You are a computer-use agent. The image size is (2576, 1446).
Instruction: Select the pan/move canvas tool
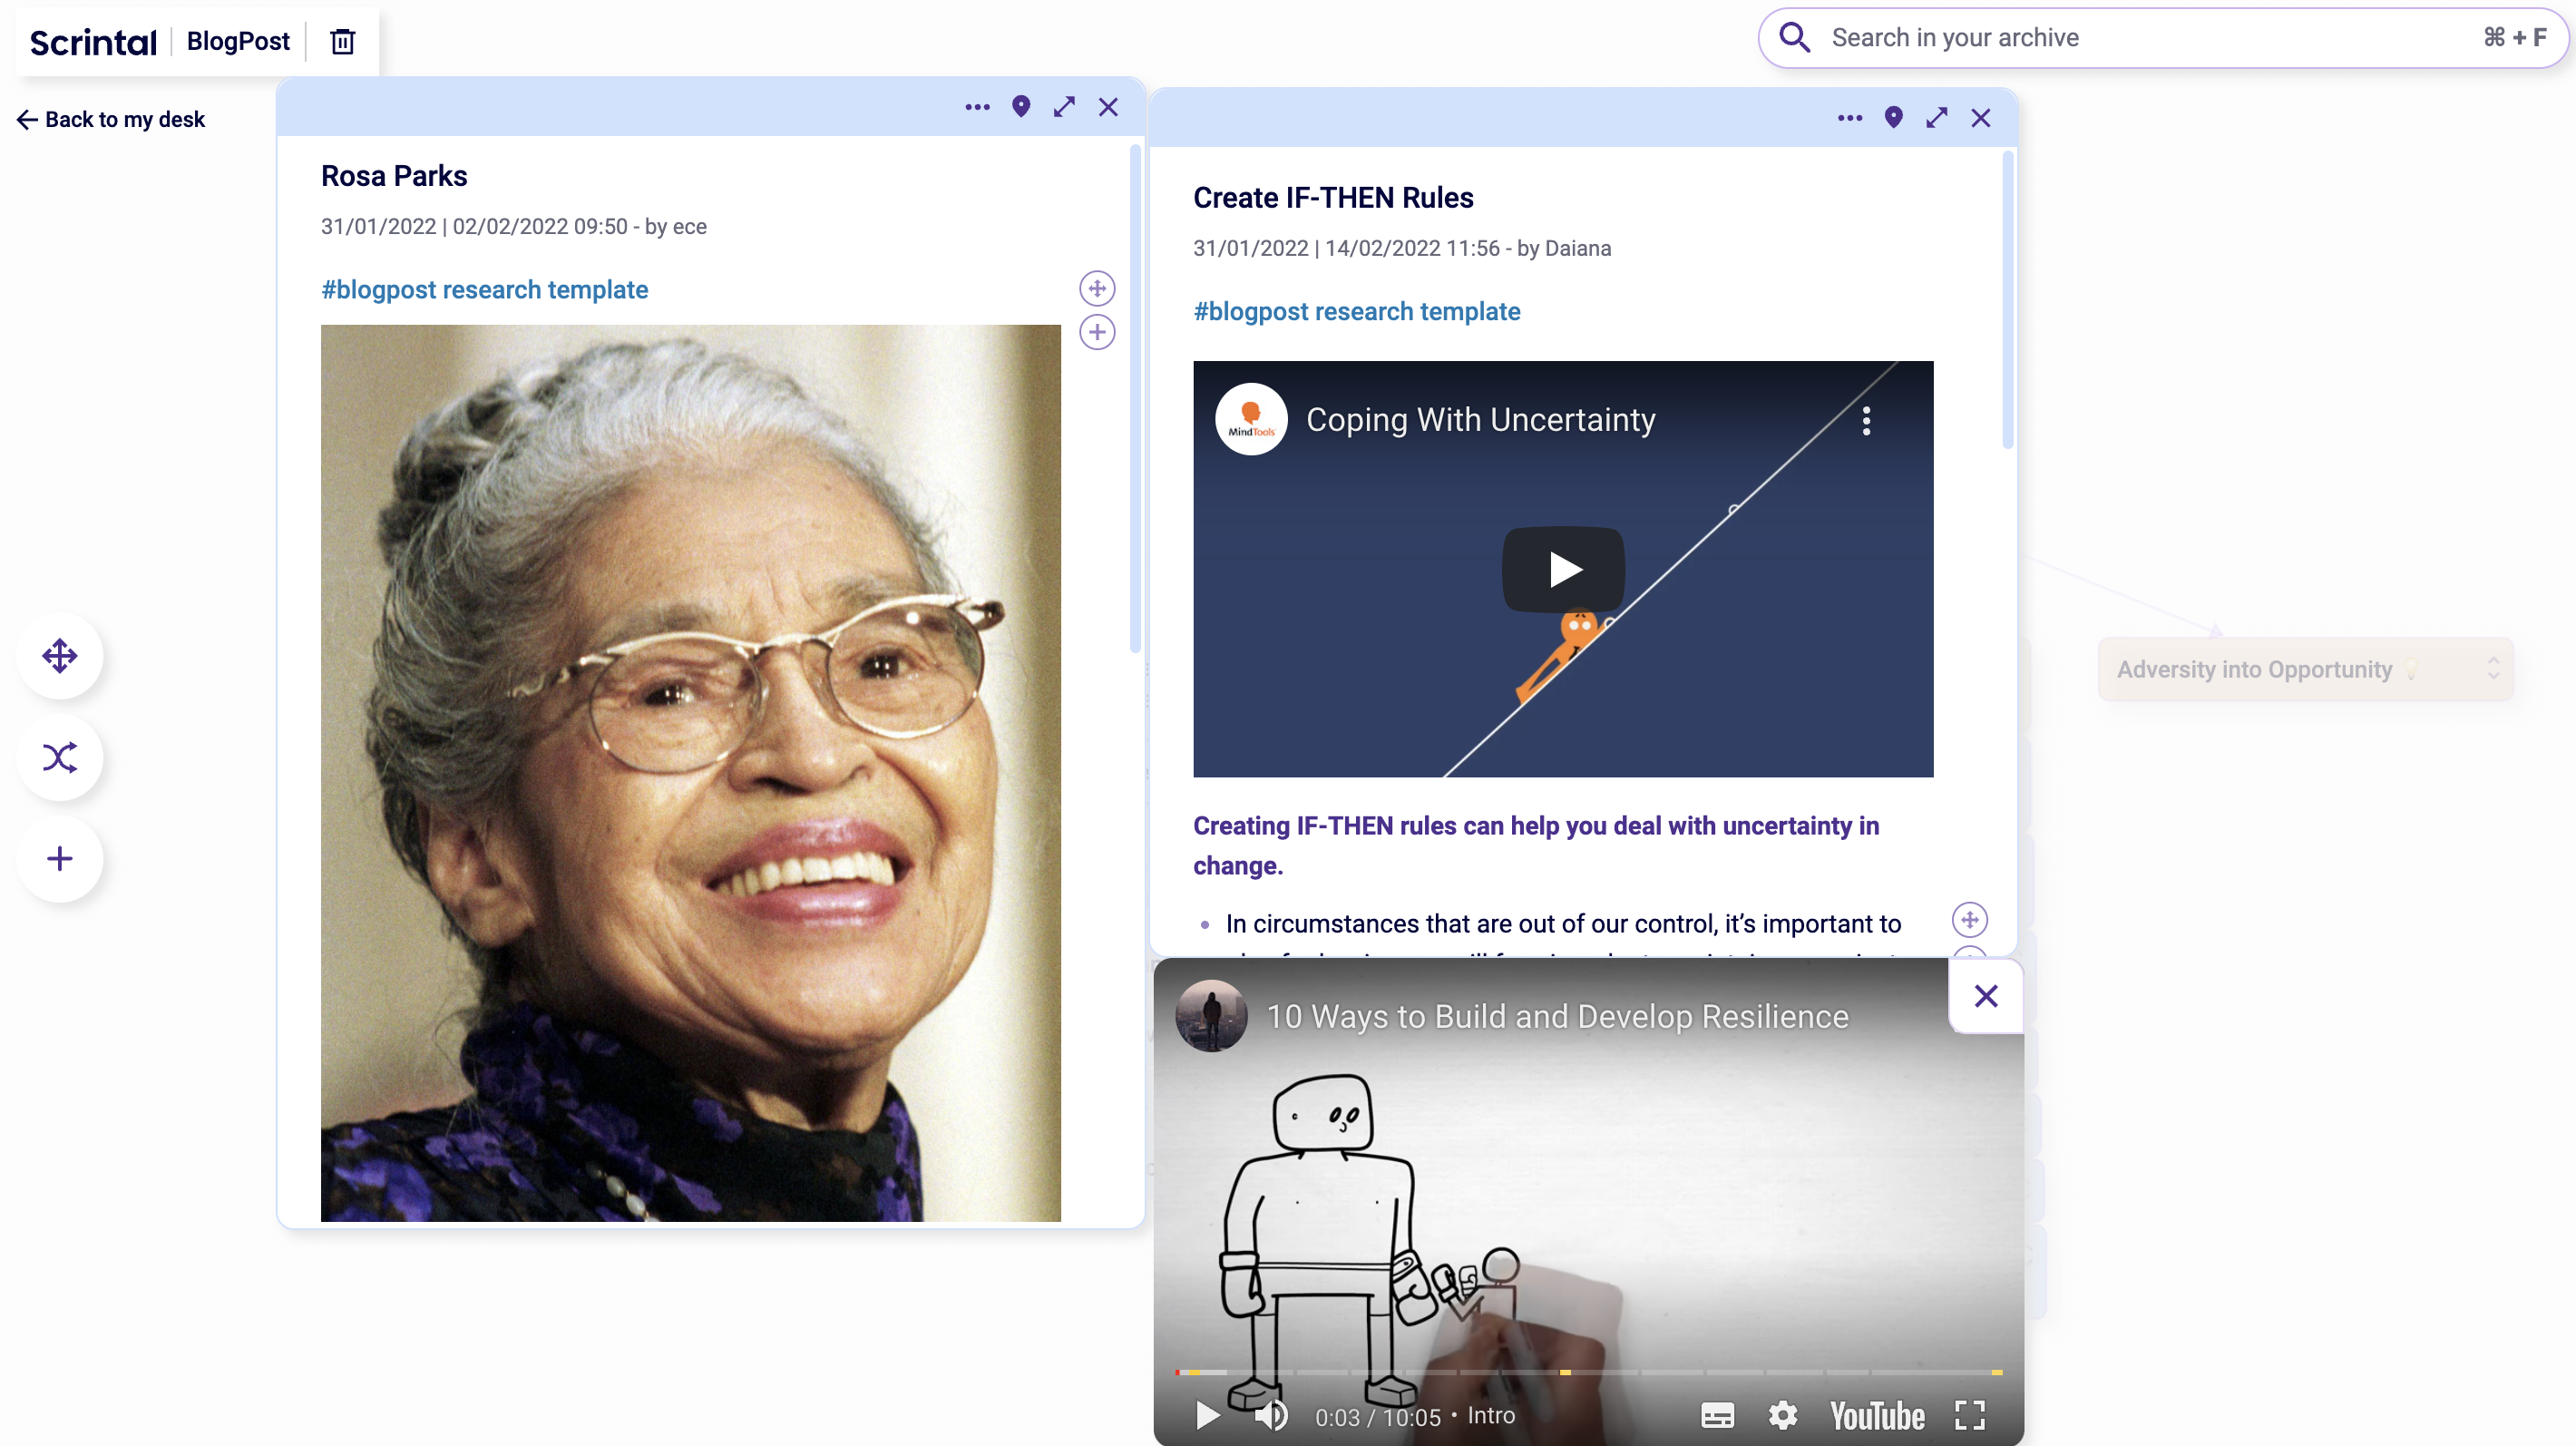click(x=60, y=656)
